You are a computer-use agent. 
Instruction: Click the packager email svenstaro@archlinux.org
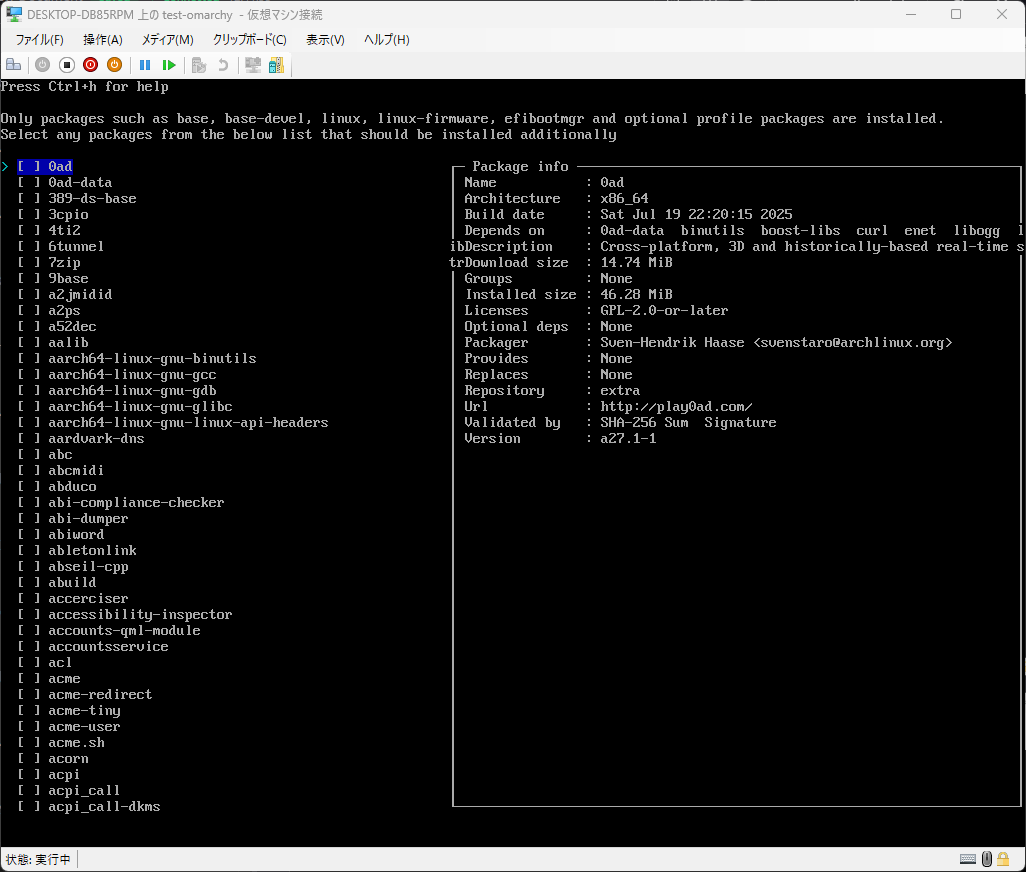point(853,343)
